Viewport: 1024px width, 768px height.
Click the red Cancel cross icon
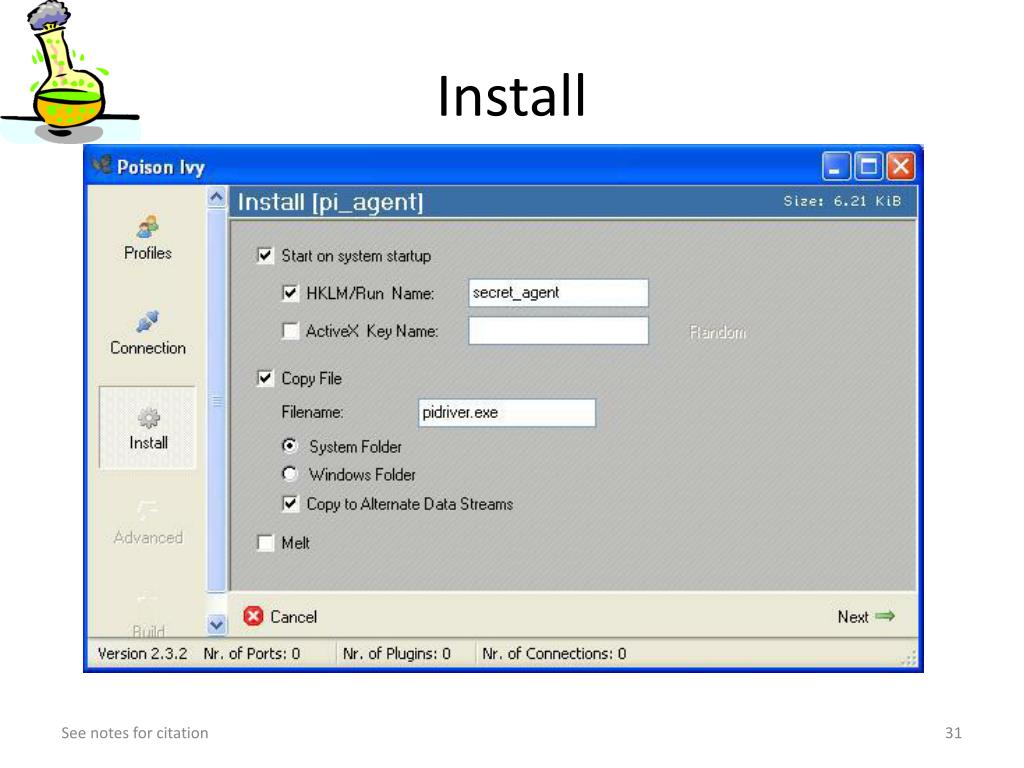(253, 616)
